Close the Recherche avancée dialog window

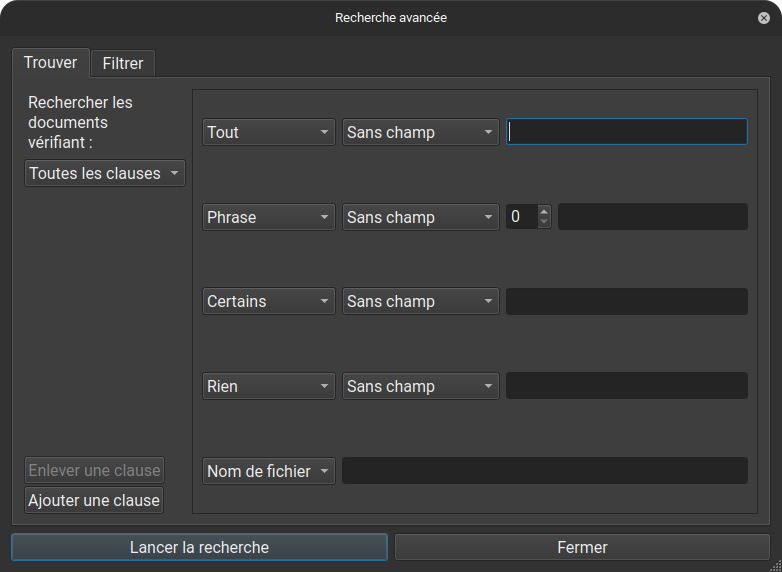coord(764,18)
